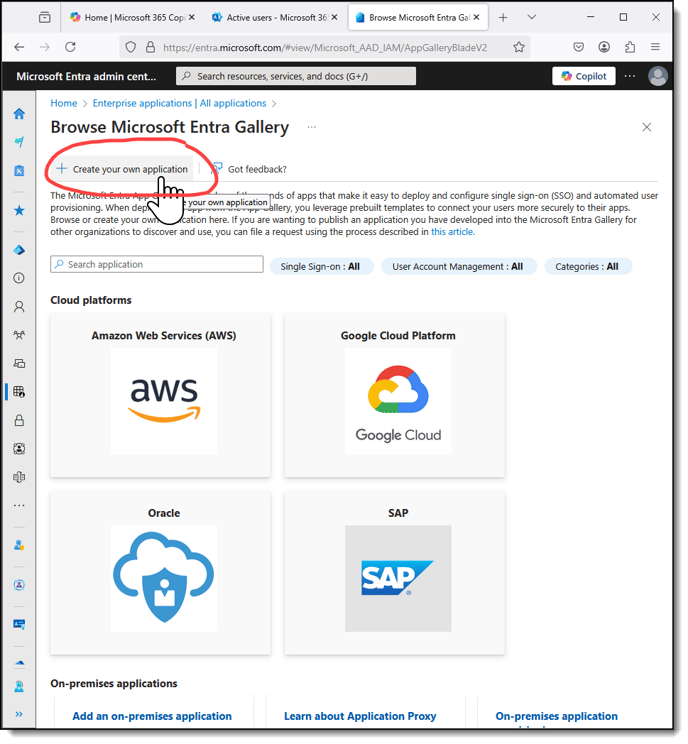Open a new browser tab

coord(503,18)
